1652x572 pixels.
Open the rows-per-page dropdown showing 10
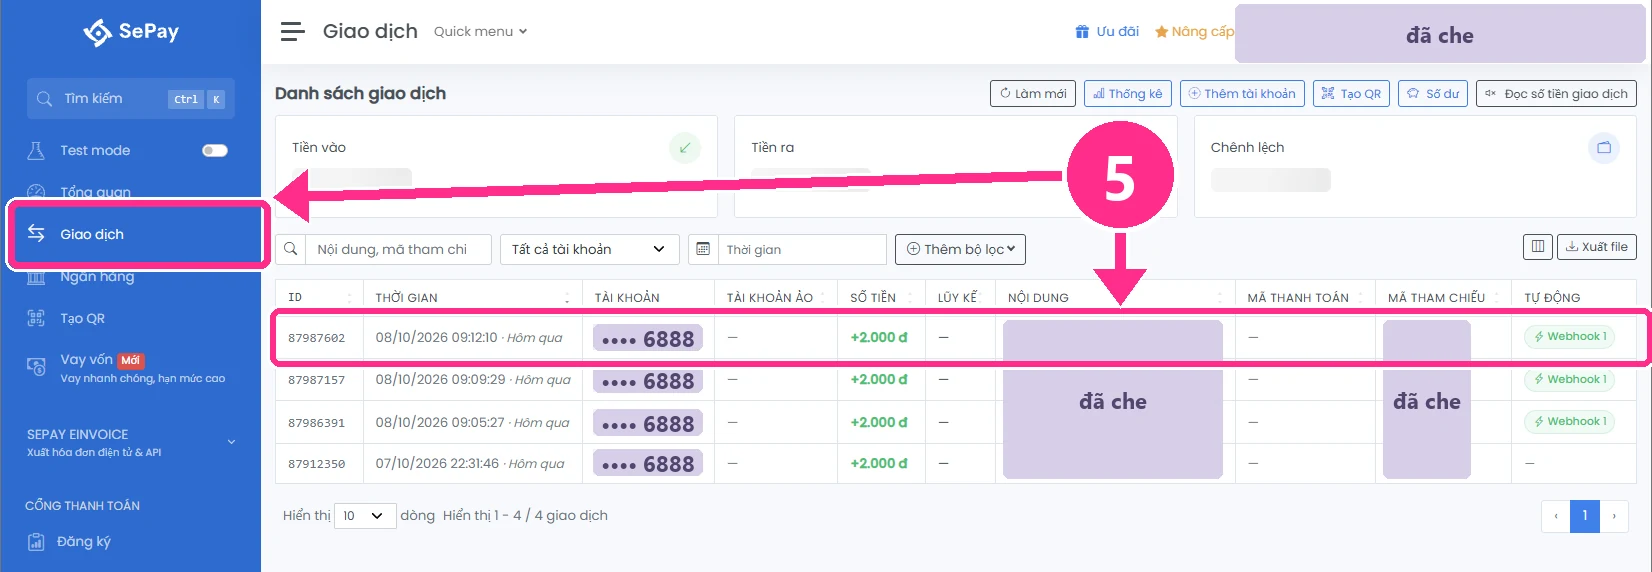[365, 516]
